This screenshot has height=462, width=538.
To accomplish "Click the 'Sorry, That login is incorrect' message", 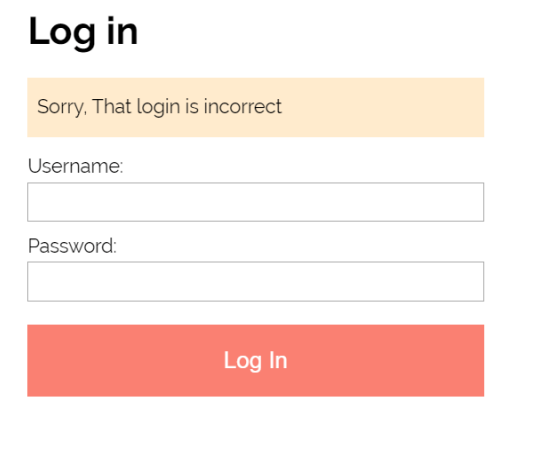I will [159, 106].
